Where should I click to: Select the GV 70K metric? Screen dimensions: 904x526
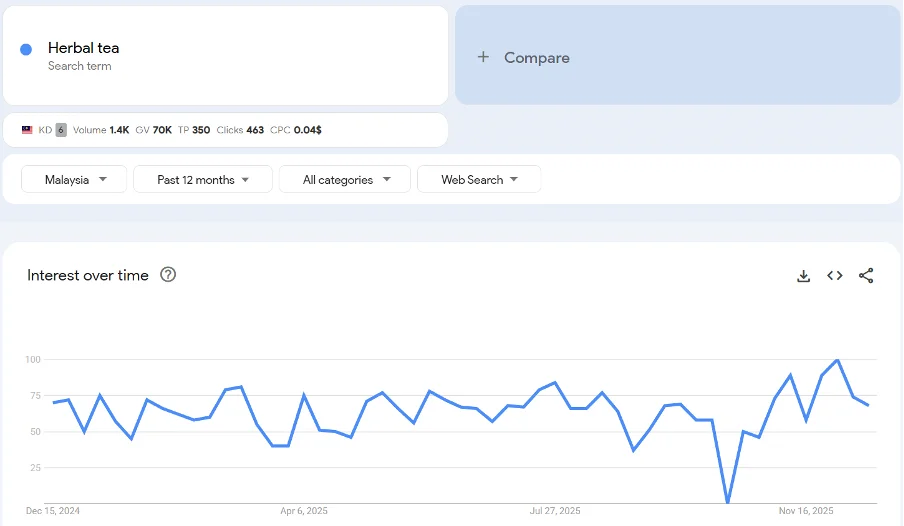(x=154, y=130)
